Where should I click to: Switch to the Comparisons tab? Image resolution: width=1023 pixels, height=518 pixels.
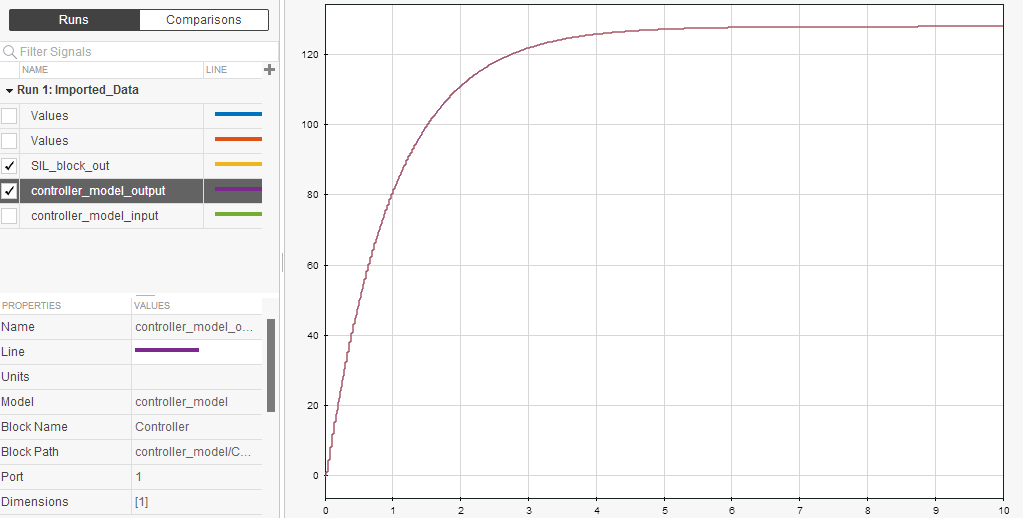click(204, 20)
